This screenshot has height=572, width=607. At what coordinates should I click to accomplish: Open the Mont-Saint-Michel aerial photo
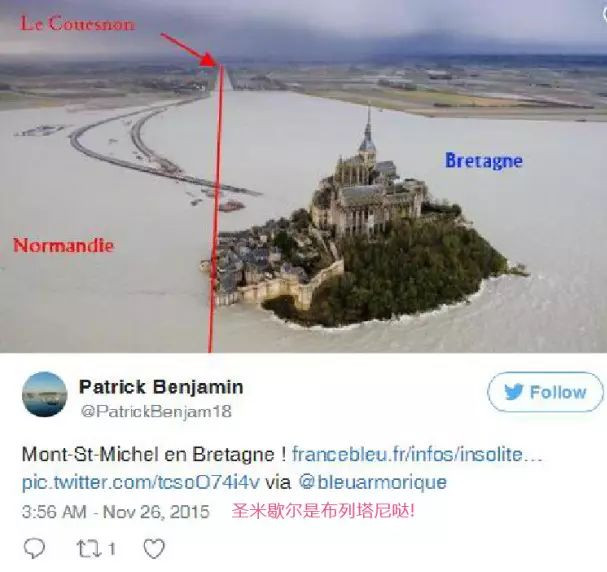[304, 176]
